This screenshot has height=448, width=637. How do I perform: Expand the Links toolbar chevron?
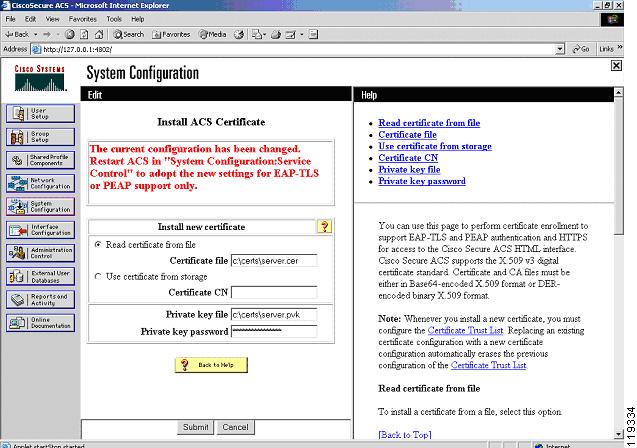[x=620, y=48]
